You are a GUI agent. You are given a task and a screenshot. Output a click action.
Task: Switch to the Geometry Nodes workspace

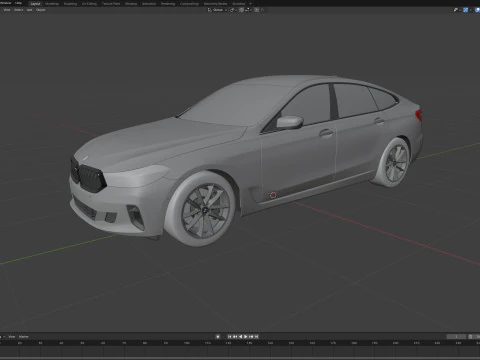pyautogui.click(x=215, y=4)
